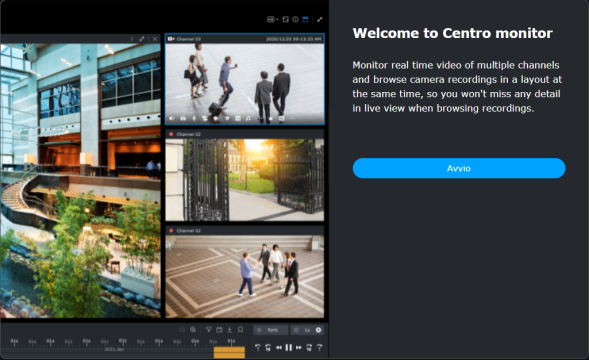Viewport: 589px width, 360px height.
Task: Click the info circle icon in top toolbar
Action: [295, 20]
